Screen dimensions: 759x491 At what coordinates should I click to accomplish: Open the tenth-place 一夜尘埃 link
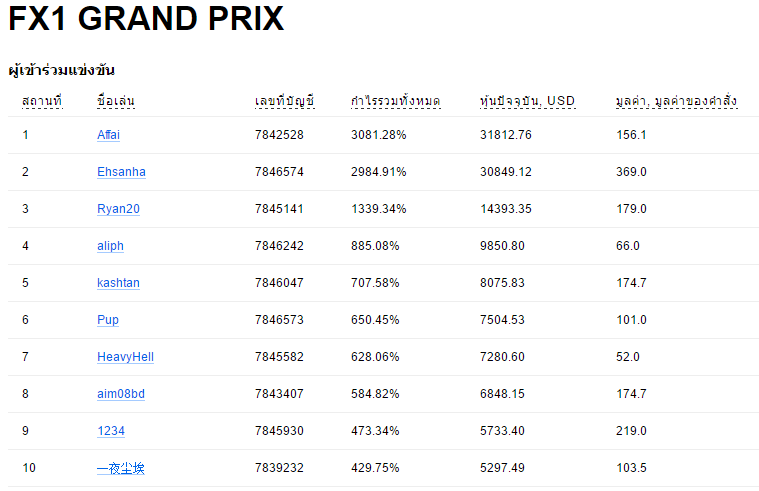click(x=121, y=468)
